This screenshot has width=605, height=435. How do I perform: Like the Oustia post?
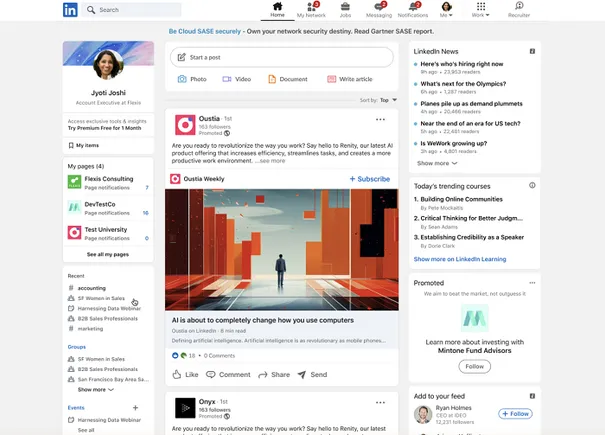coord(185,375)
